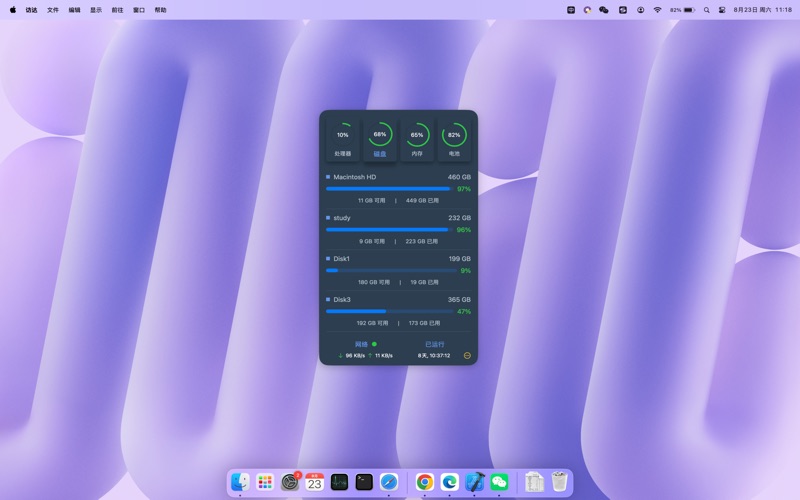Open Finder from the Dock
Screen dimensions: 800x500
coord(240,482)
